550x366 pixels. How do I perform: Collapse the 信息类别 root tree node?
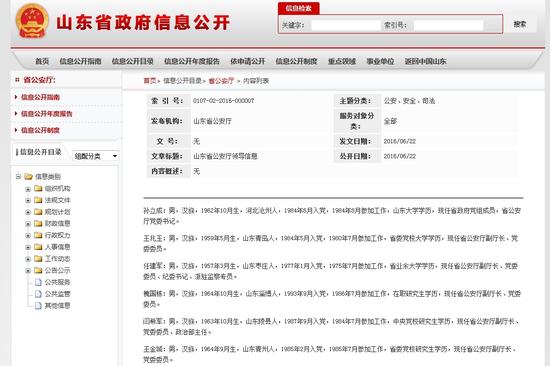click(18, 177)
